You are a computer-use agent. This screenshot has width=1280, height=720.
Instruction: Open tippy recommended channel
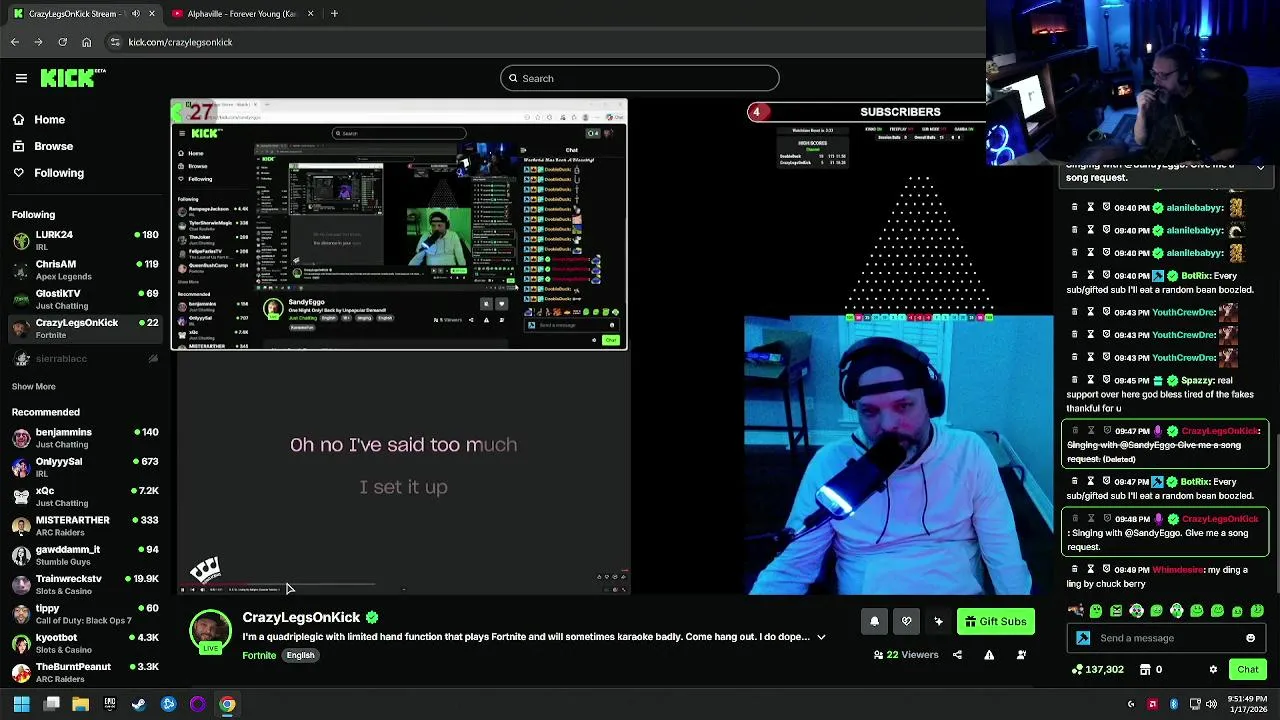coord(85,614)
